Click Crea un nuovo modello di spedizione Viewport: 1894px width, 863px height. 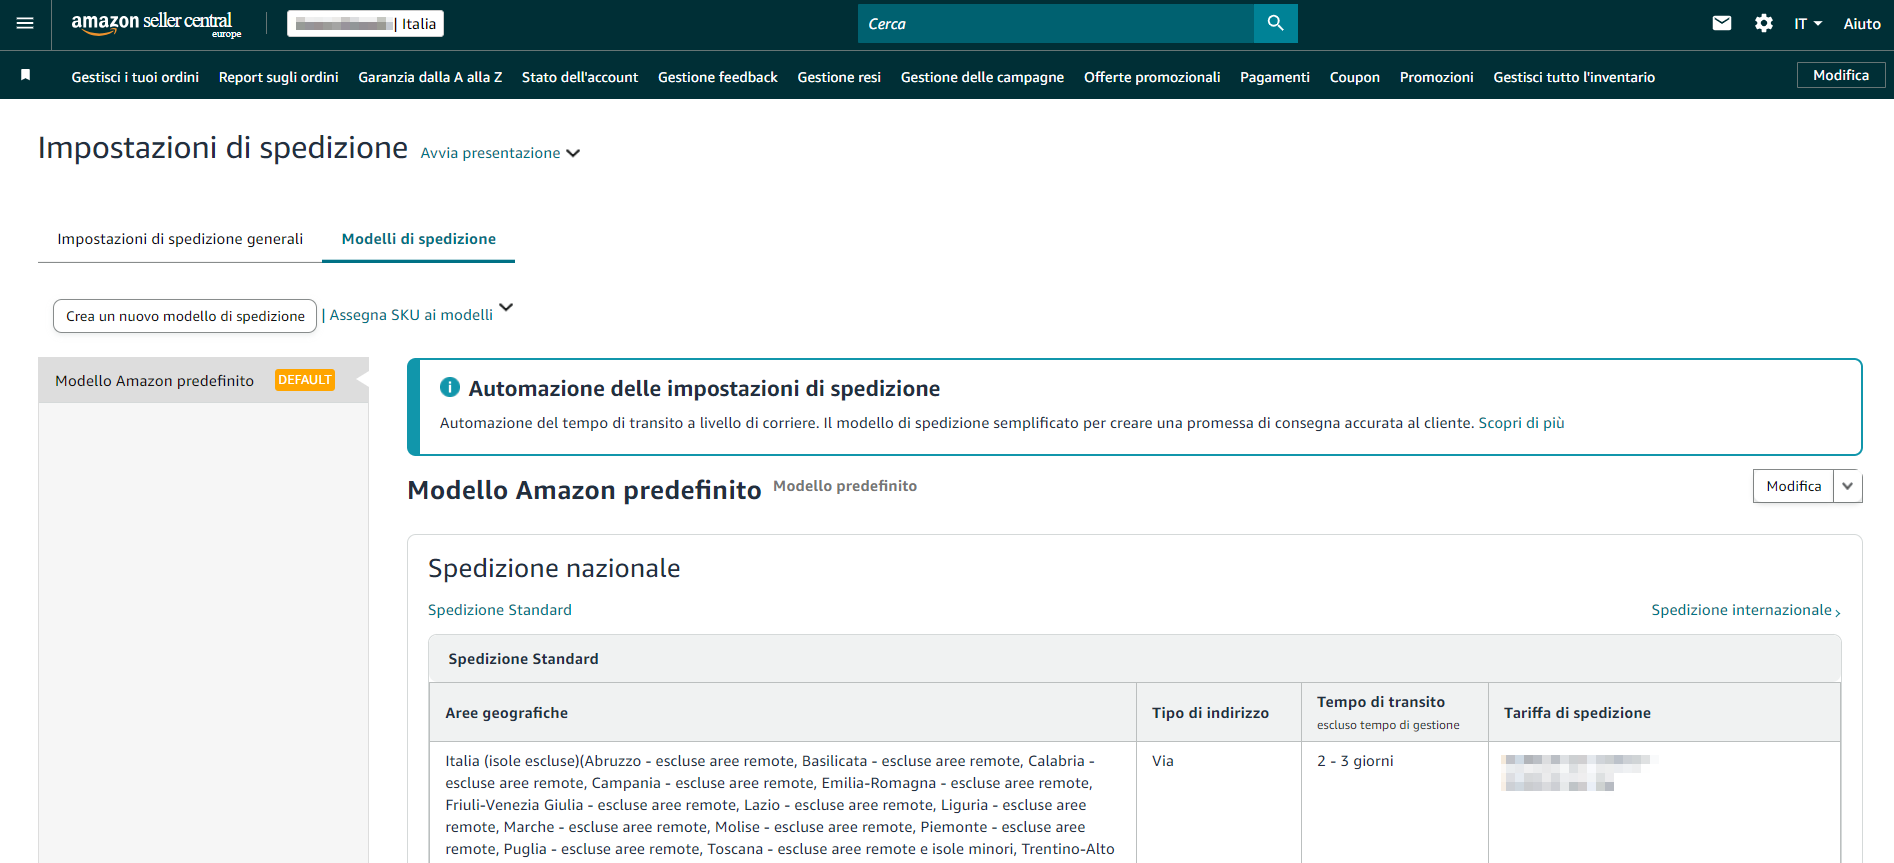click(185, 316)
